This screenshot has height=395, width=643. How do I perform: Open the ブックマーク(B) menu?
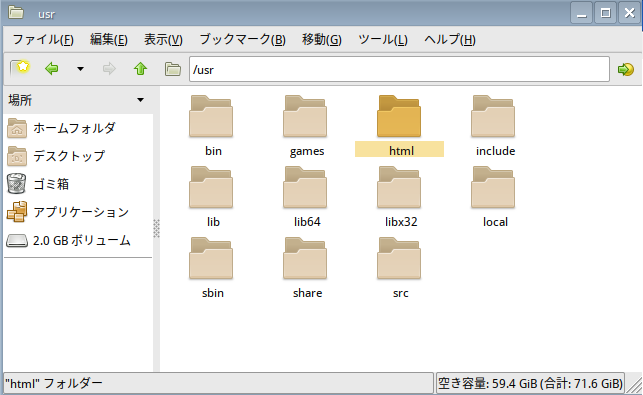(x=242, y=39)
